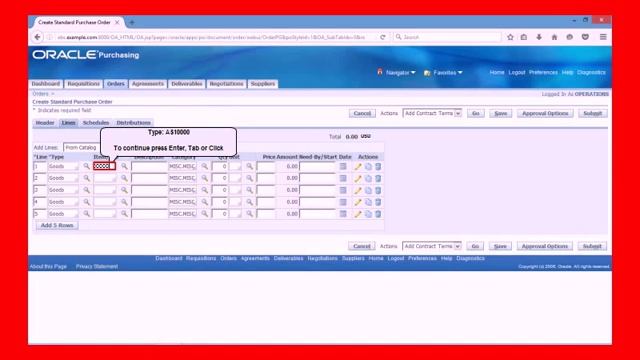The height and width of the screenshot is (360, 640).
Task: Click the pencil update icon for line 2
Action: tap(358, 178)
